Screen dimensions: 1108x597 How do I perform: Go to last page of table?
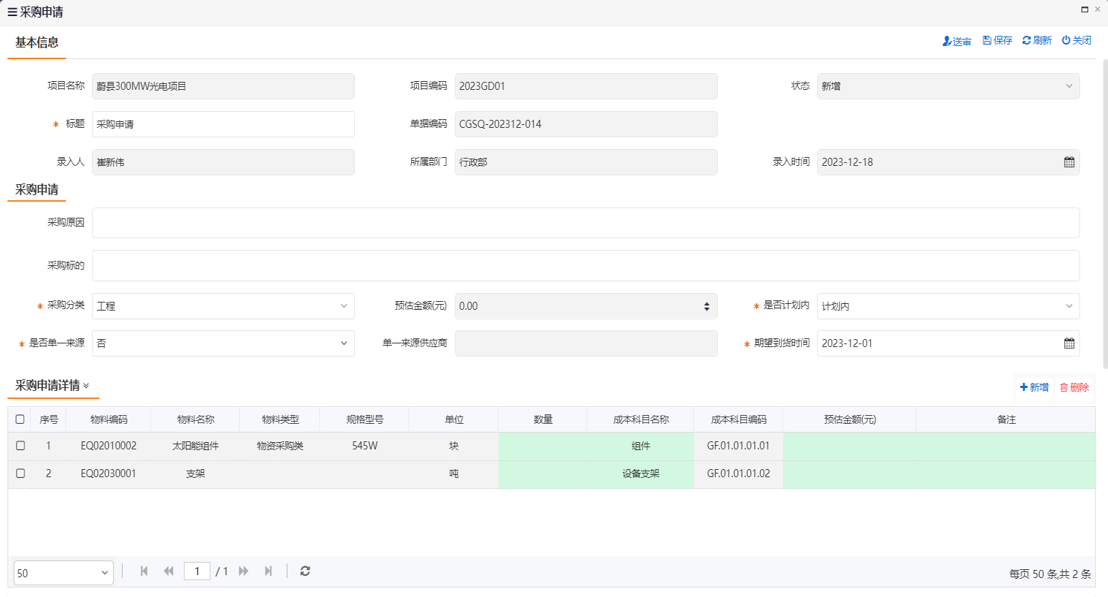(269, 571)
